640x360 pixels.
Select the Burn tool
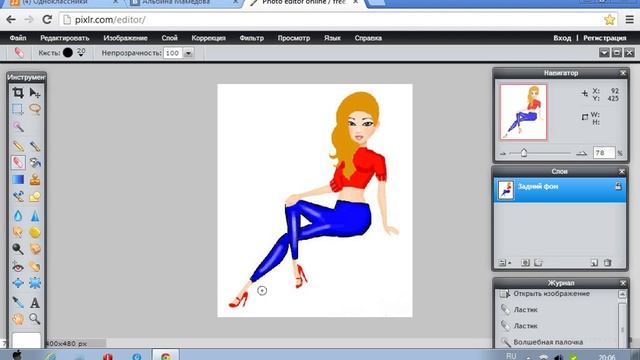coord(35,249)
